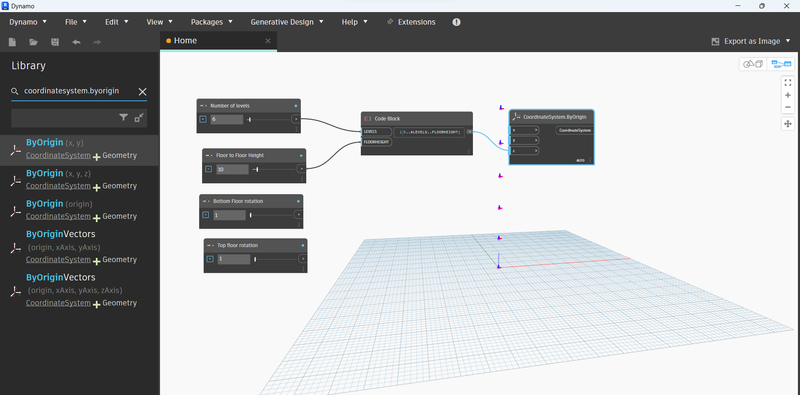Viewport: 800px width, 395px height.
Task: Select ByOriginVectors with zAxis result
Action: (x=79, y=290)
